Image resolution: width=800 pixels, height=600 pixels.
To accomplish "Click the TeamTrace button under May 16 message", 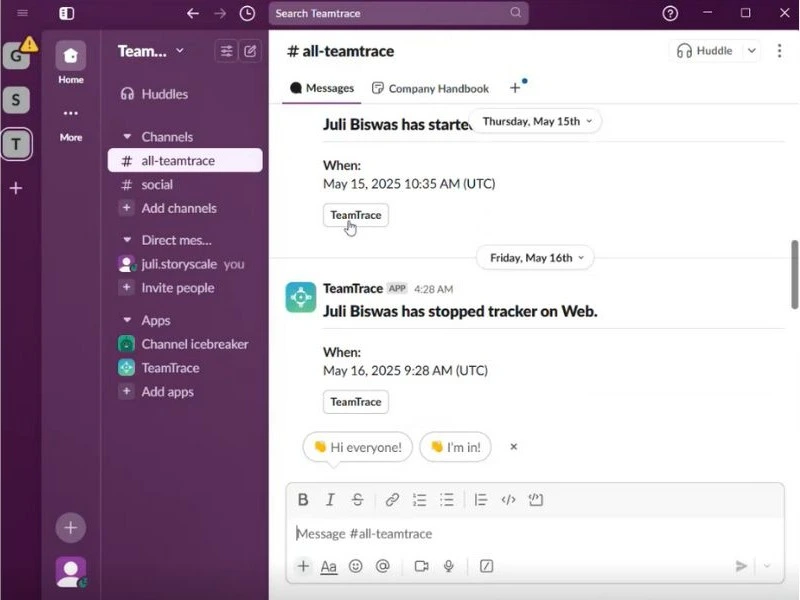I will [356, 402].
